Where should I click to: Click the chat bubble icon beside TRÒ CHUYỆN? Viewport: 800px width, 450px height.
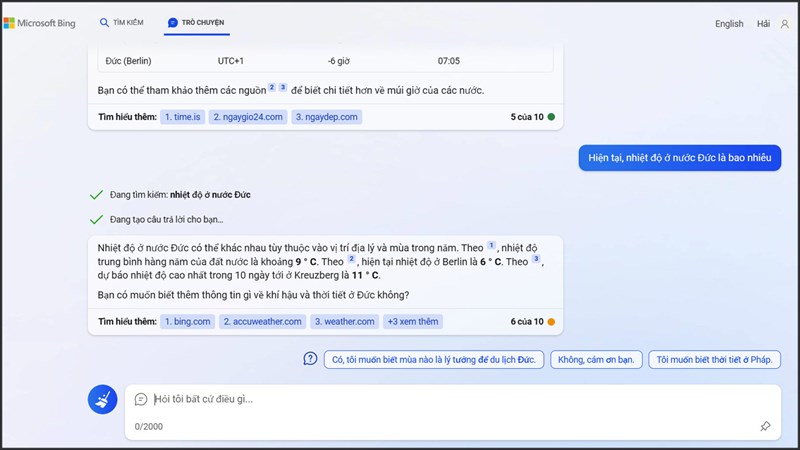(172, 22)
